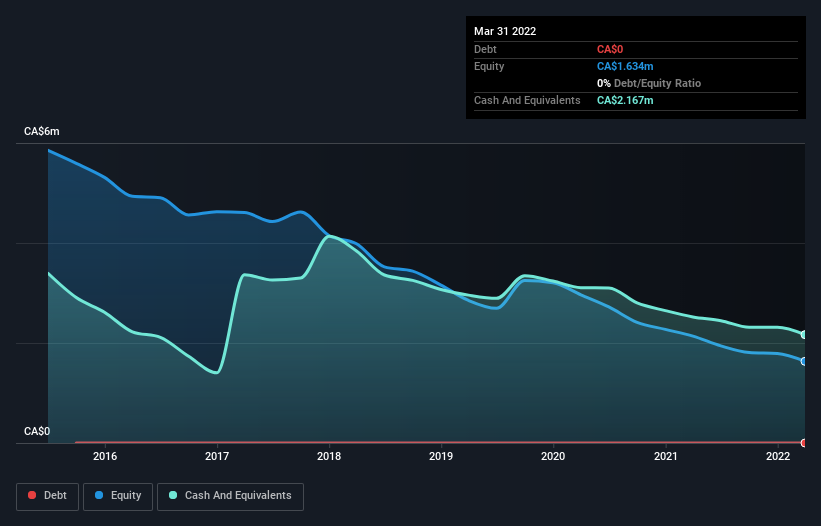
Task: Toggle the Debt series legend button
Action: [48, 496]
